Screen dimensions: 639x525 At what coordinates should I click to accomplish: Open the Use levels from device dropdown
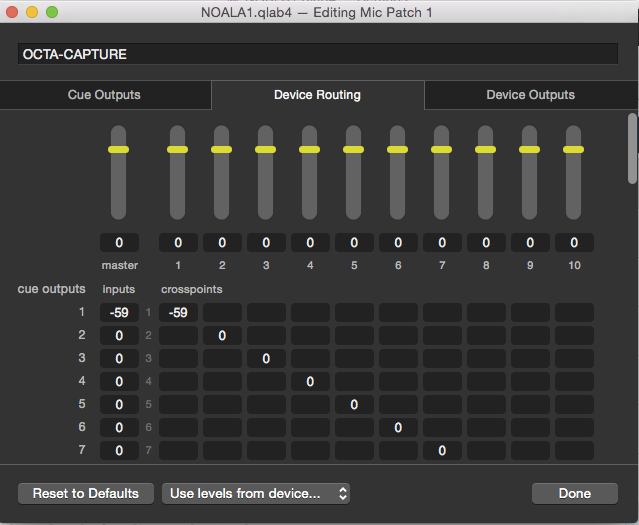pyautogui.click(x=258, y=493)
